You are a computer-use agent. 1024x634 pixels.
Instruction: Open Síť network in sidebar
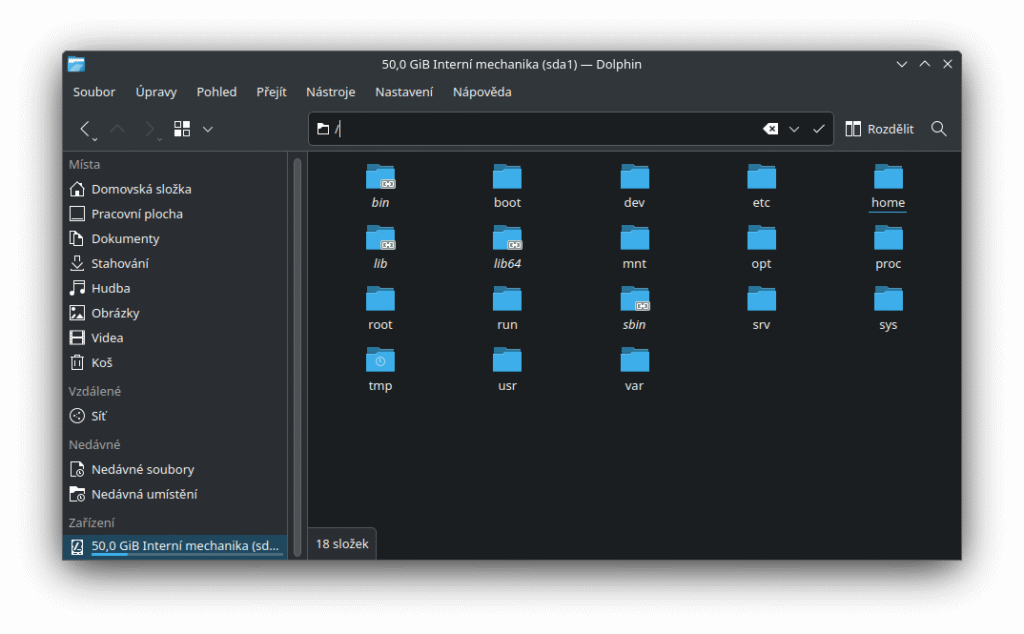98,416
